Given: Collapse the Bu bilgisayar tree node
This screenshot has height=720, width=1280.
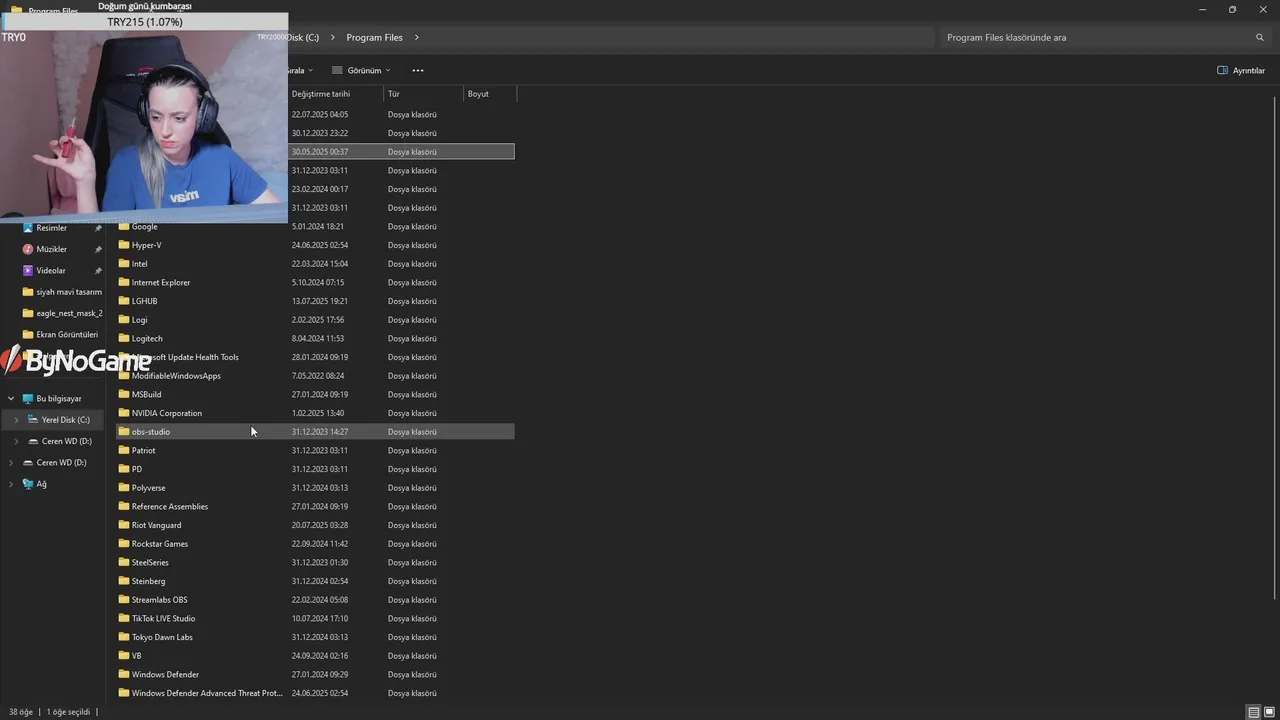Looking at the screenshot, I should click(11, 398).
